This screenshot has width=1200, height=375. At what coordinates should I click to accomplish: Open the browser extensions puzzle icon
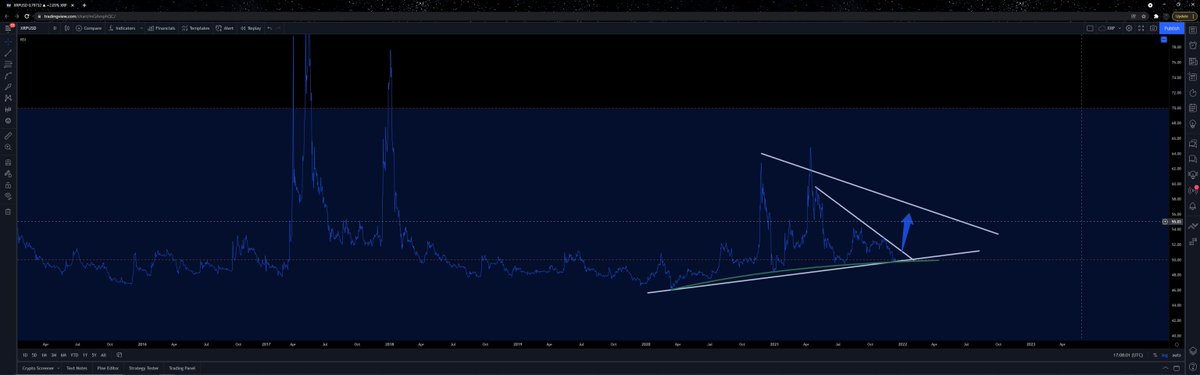pos(1155,16)
